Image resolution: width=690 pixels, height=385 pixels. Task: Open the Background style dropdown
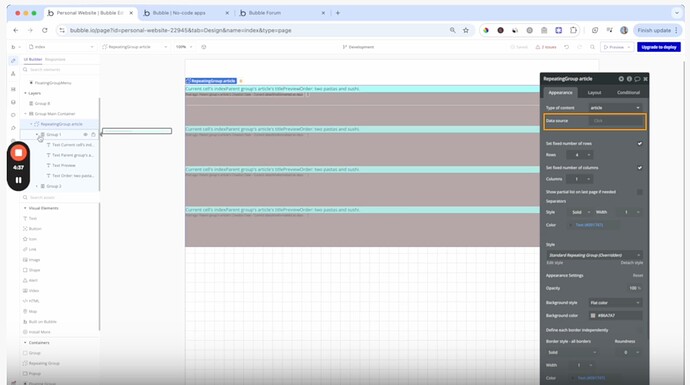tap(615, 303)
